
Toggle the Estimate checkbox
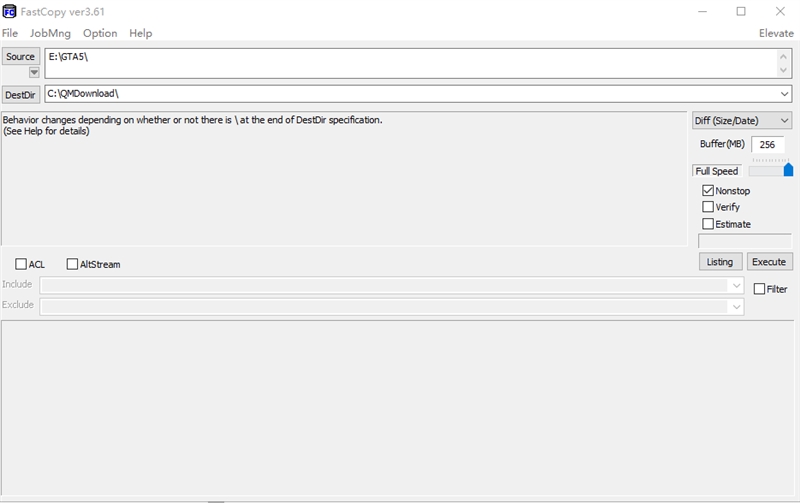click(708, 224)
